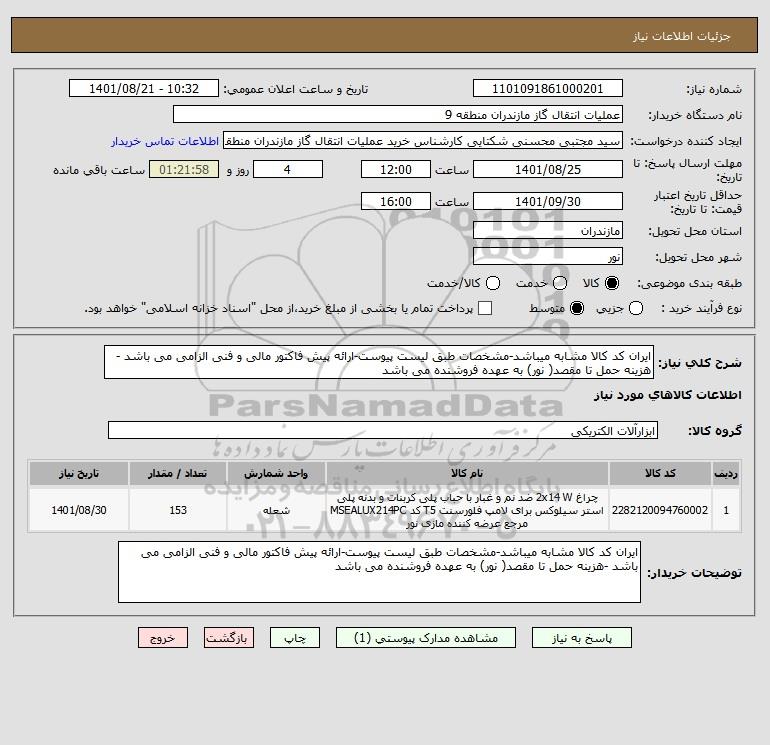The height and width of the screenshot is (745, 770).
Task: Click the جزئیات اطلاعات نیاز page title
Action: [x=681, y=36]
